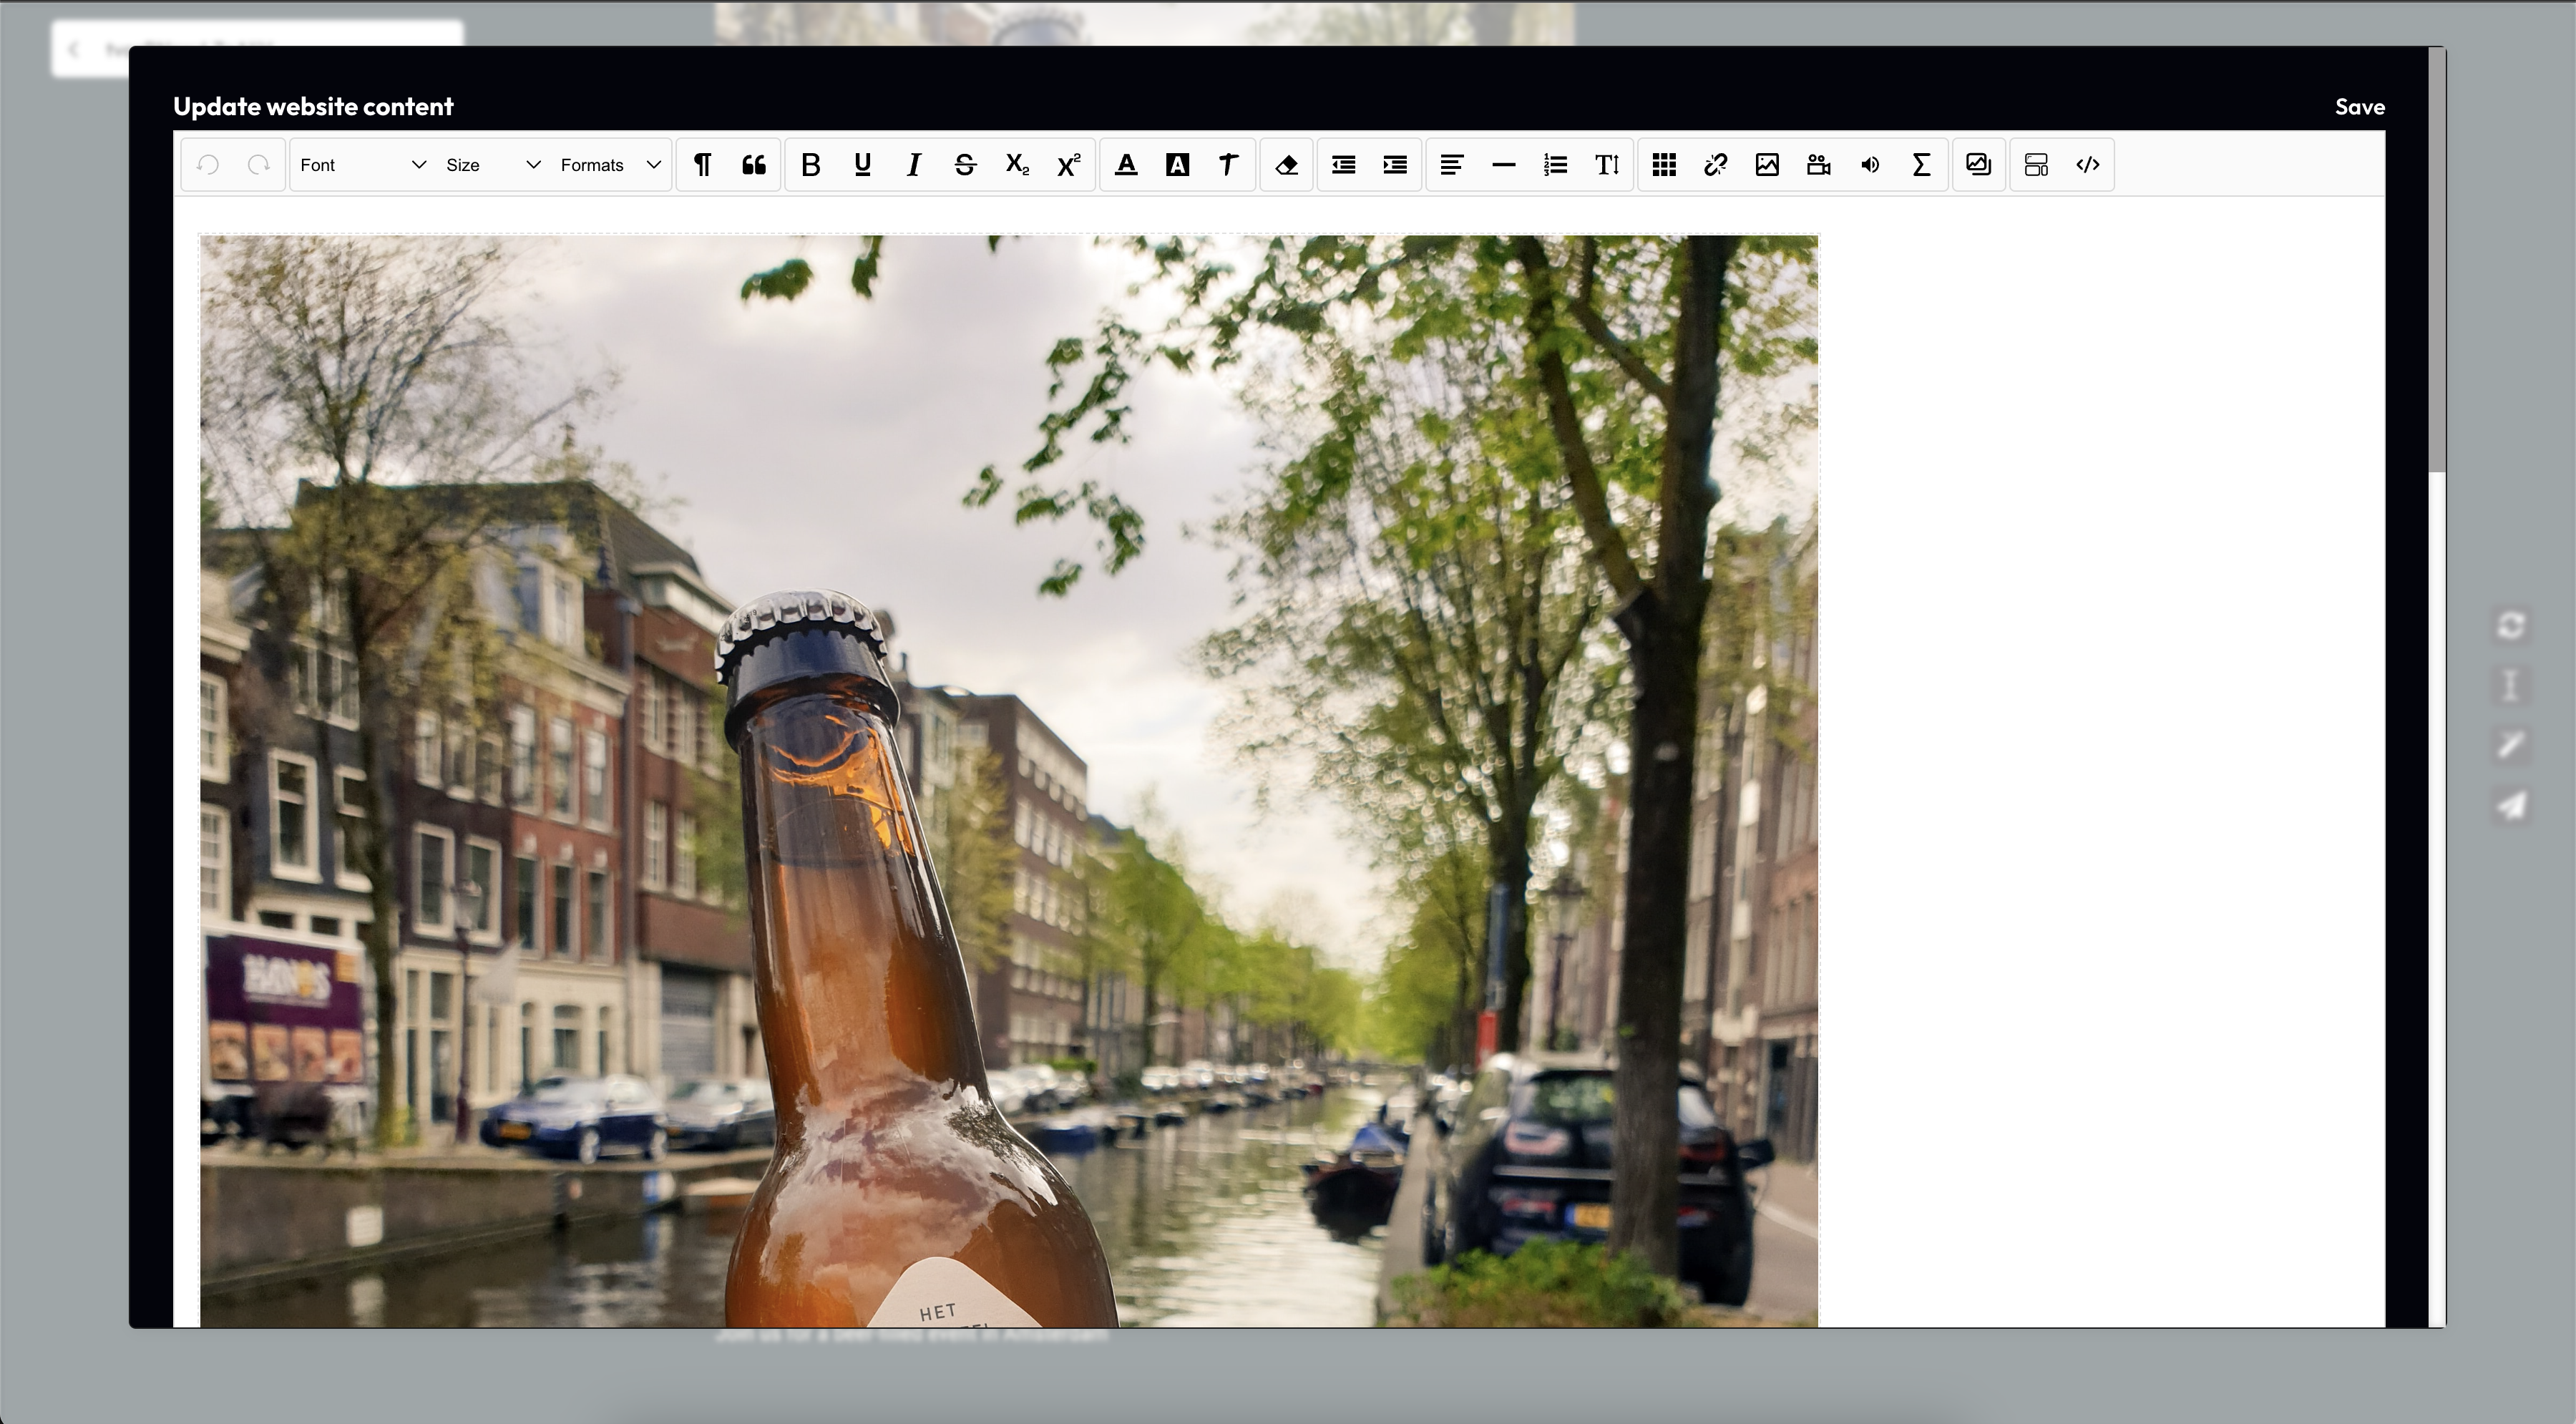This screenshot has height=1424, width=2576.
Task: Open the Formats dropdown
Action: point(610,165)
